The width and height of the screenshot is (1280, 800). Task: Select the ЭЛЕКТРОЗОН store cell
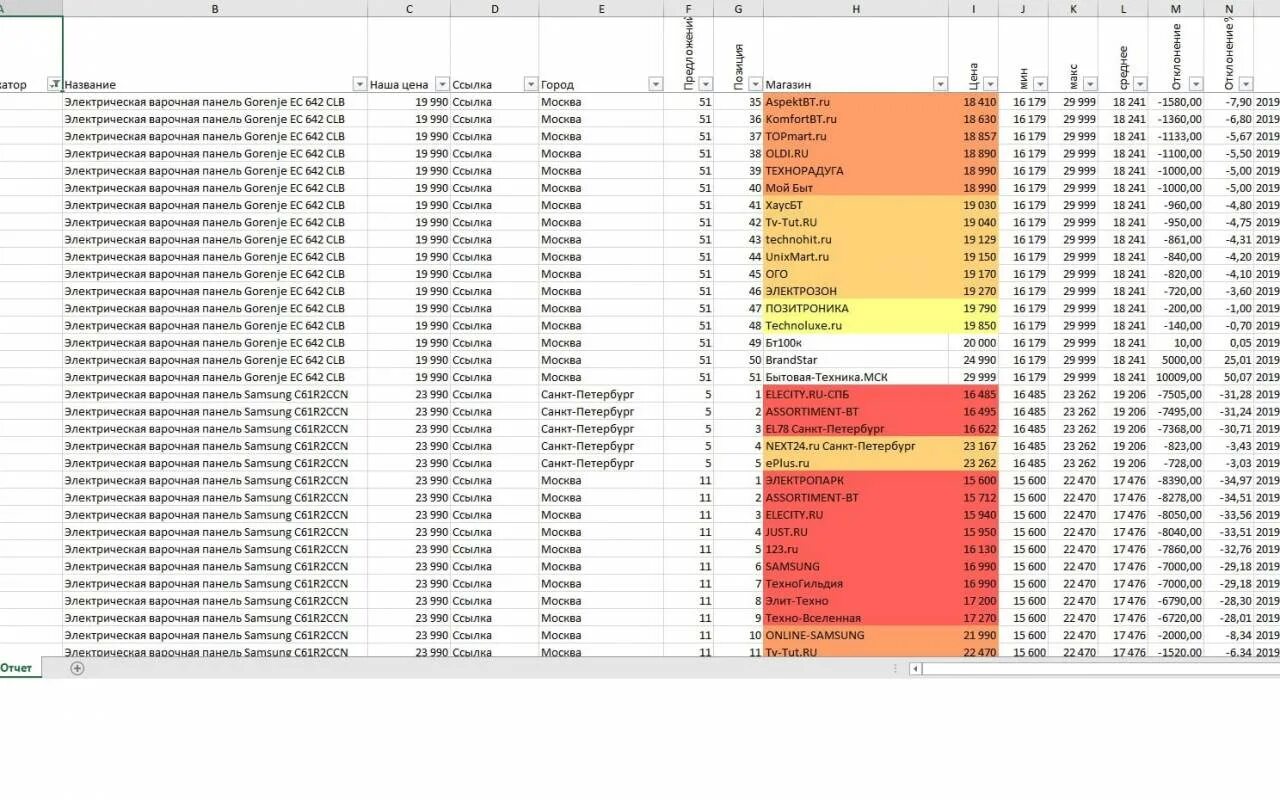pyautogui.click(x=856, y=291)
